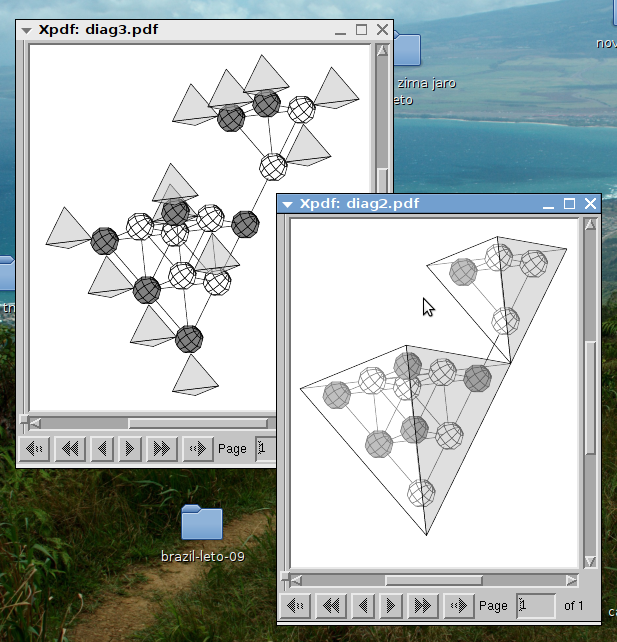Go to first page in diag2 window

point(296,605)
